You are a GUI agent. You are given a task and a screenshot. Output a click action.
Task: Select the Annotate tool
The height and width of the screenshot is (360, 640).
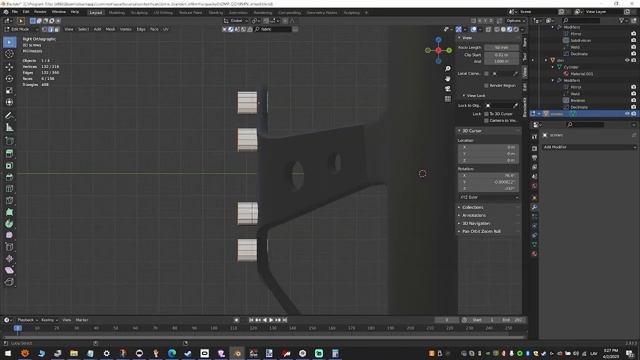tap(9, 116)
